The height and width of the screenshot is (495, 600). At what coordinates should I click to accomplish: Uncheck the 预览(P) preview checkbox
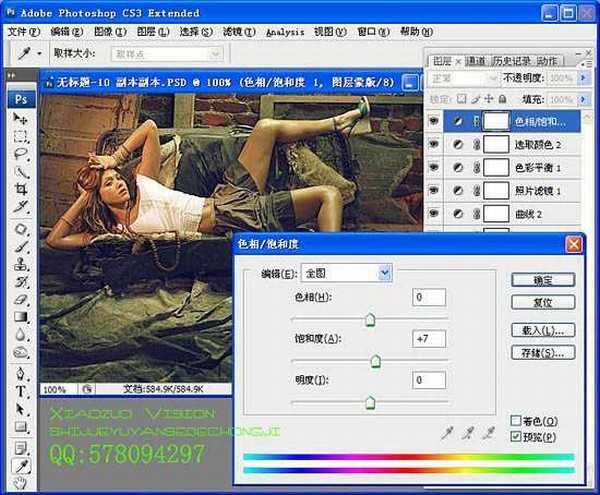click(516, 437)
